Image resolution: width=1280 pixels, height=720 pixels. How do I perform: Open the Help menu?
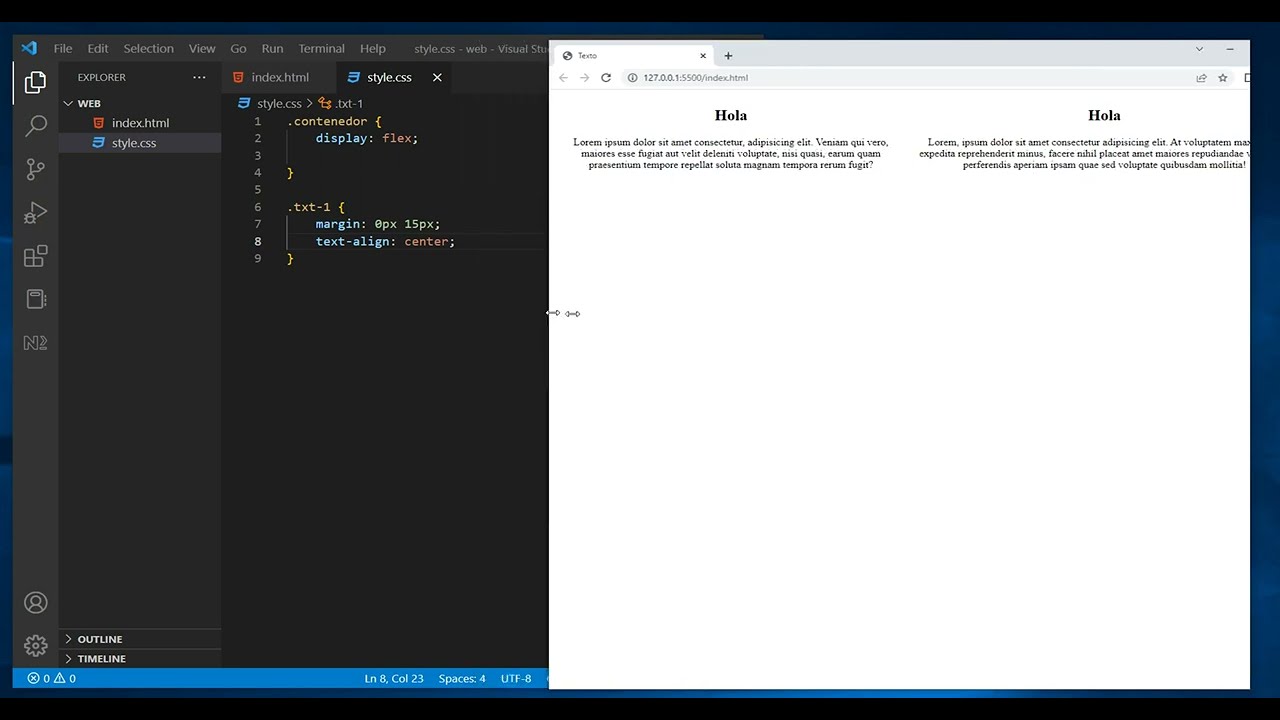coord(372,48)
